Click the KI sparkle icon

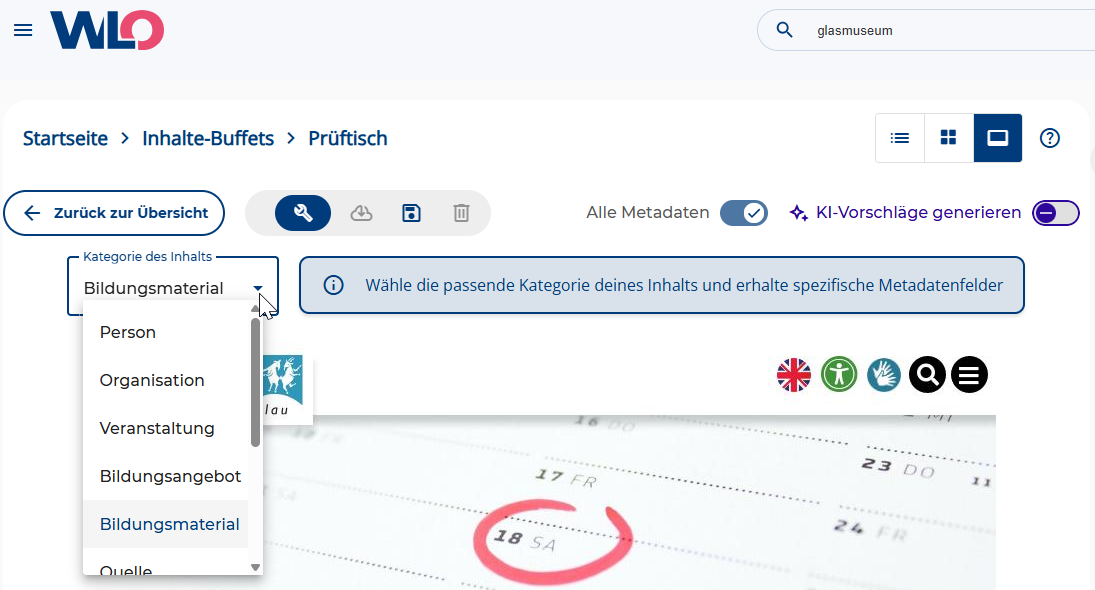pyautogui.click(x=799, y=213)
